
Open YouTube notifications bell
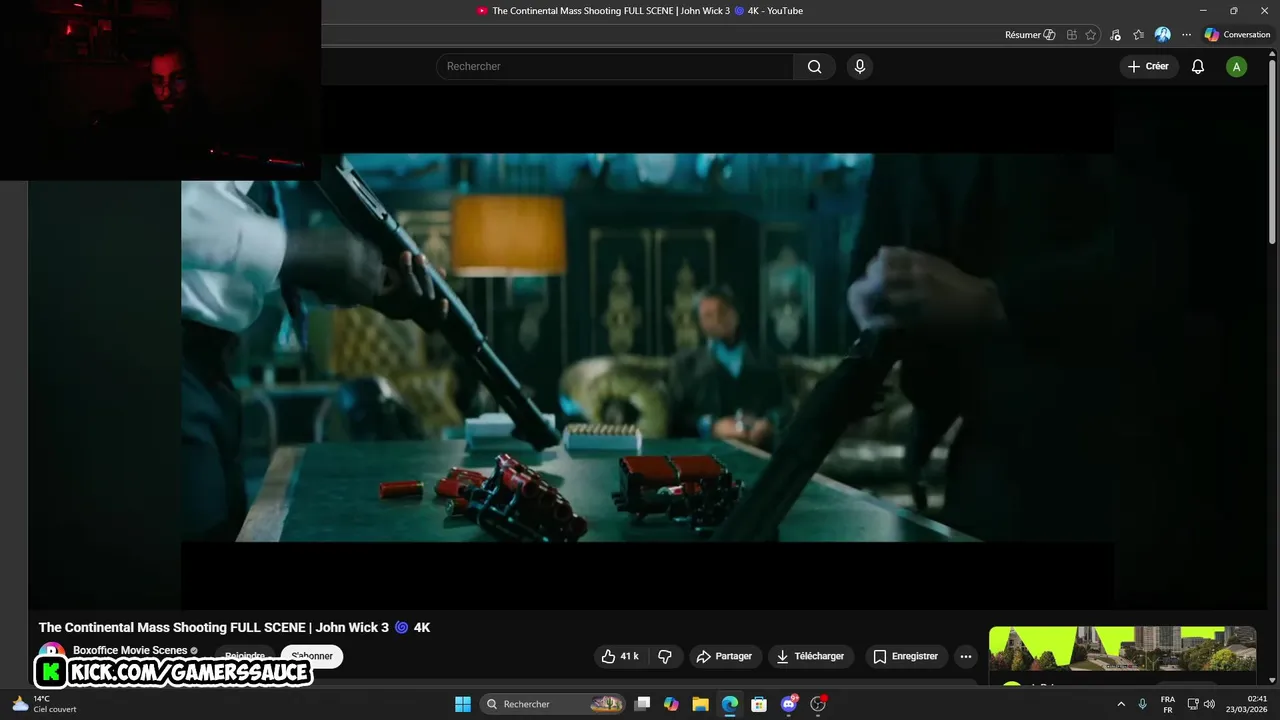click(1197, 67)
